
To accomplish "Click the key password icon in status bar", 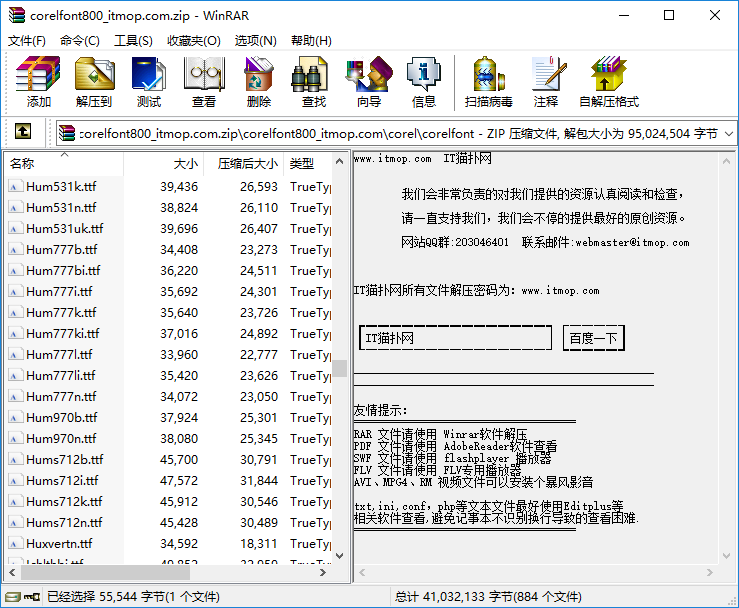I will (32, 598).
